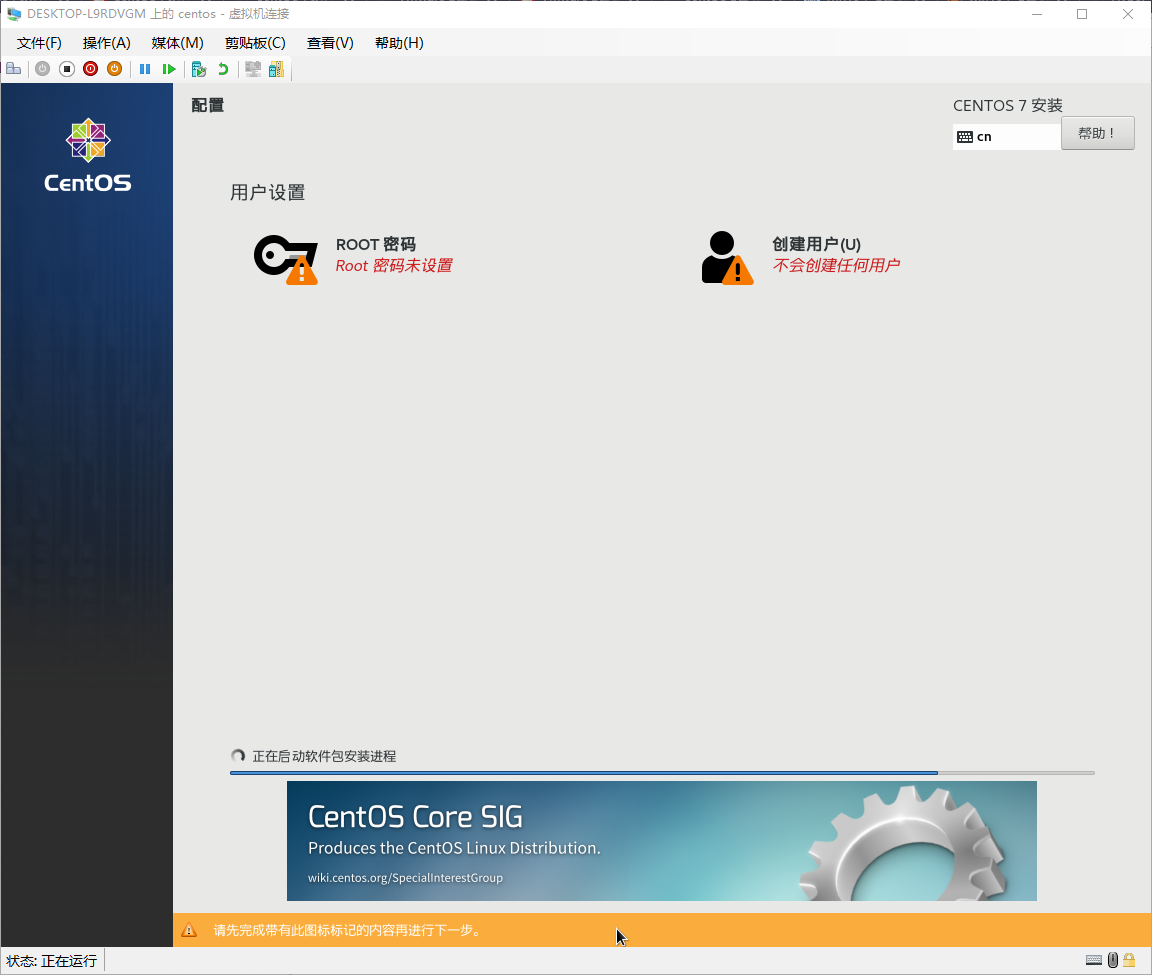This screenshot has height=975, width=1152.
Task: Send Ctrl+Alt+Del via toolbar icon
Action: 13,69
